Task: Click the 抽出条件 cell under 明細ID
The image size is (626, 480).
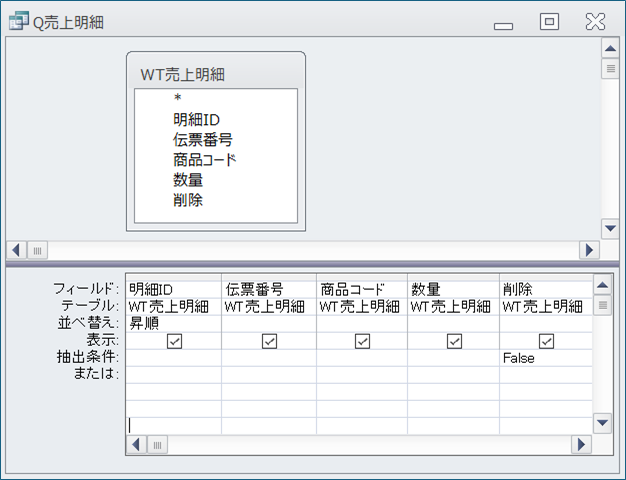Action: pos(174,358)
